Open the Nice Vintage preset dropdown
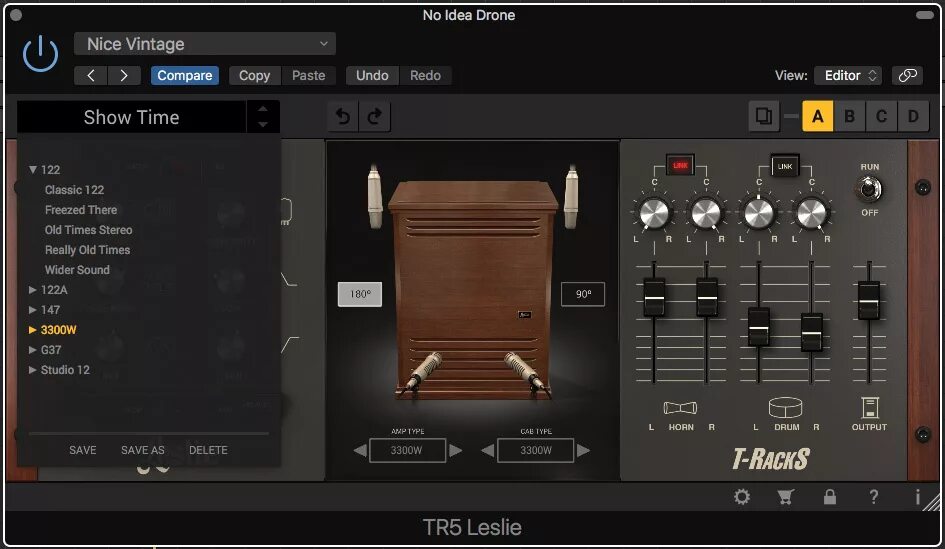This screenshot has height=549, width=945. click(x=205, y=44)
